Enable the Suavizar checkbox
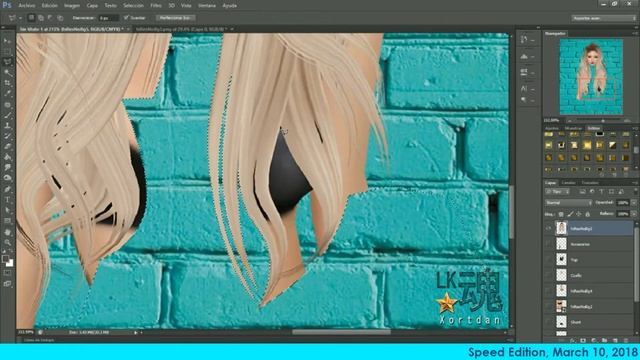Viewport: 640px width, 360px height. (x=126, y=18)
